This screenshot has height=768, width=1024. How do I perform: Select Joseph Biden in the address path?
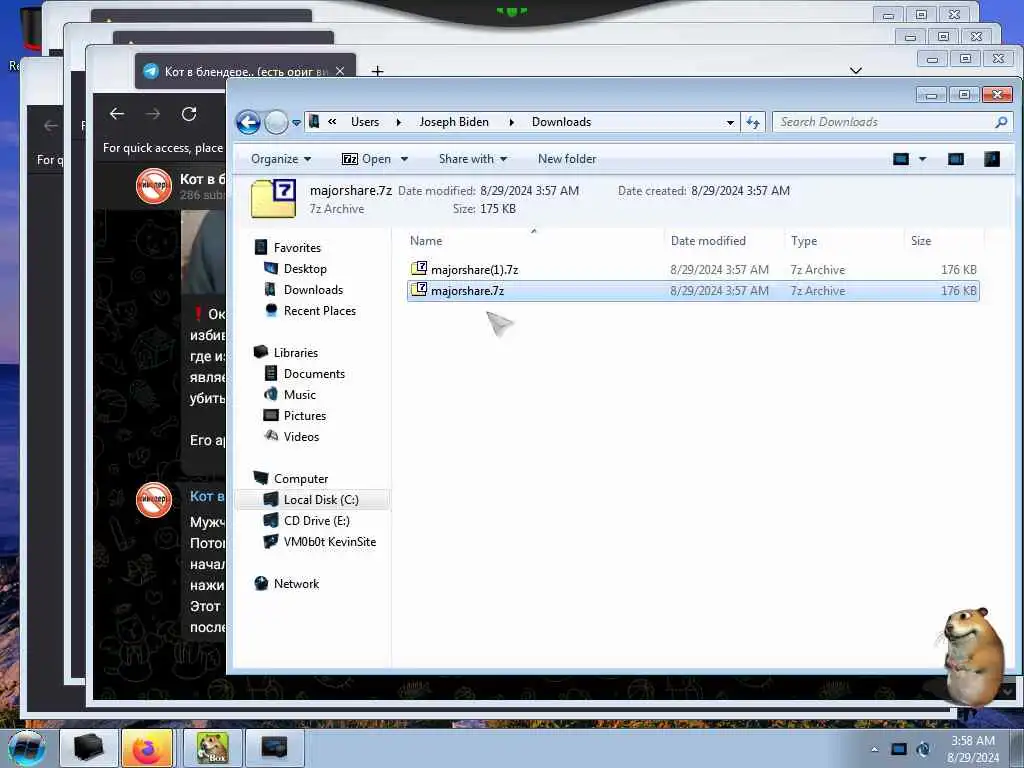(454, 122)
